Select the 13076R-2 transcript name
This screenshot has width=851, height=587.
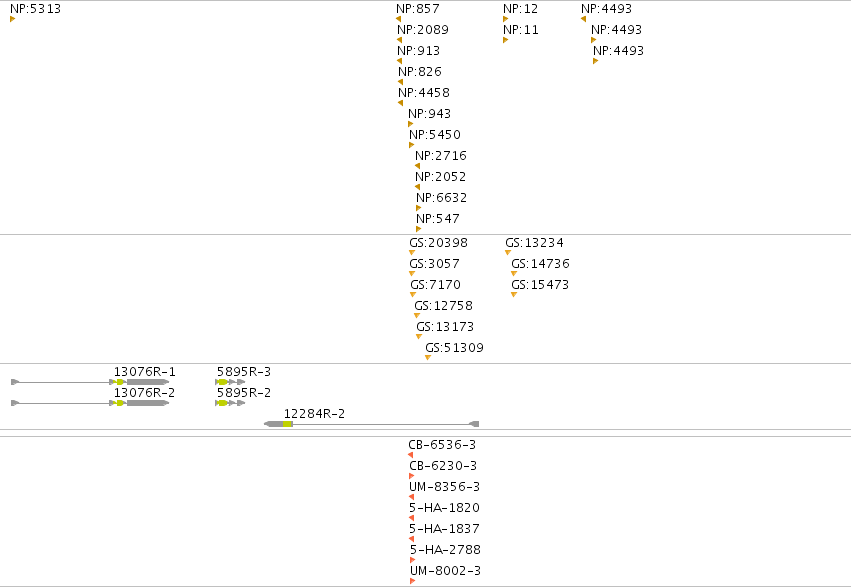click(144, 393)
